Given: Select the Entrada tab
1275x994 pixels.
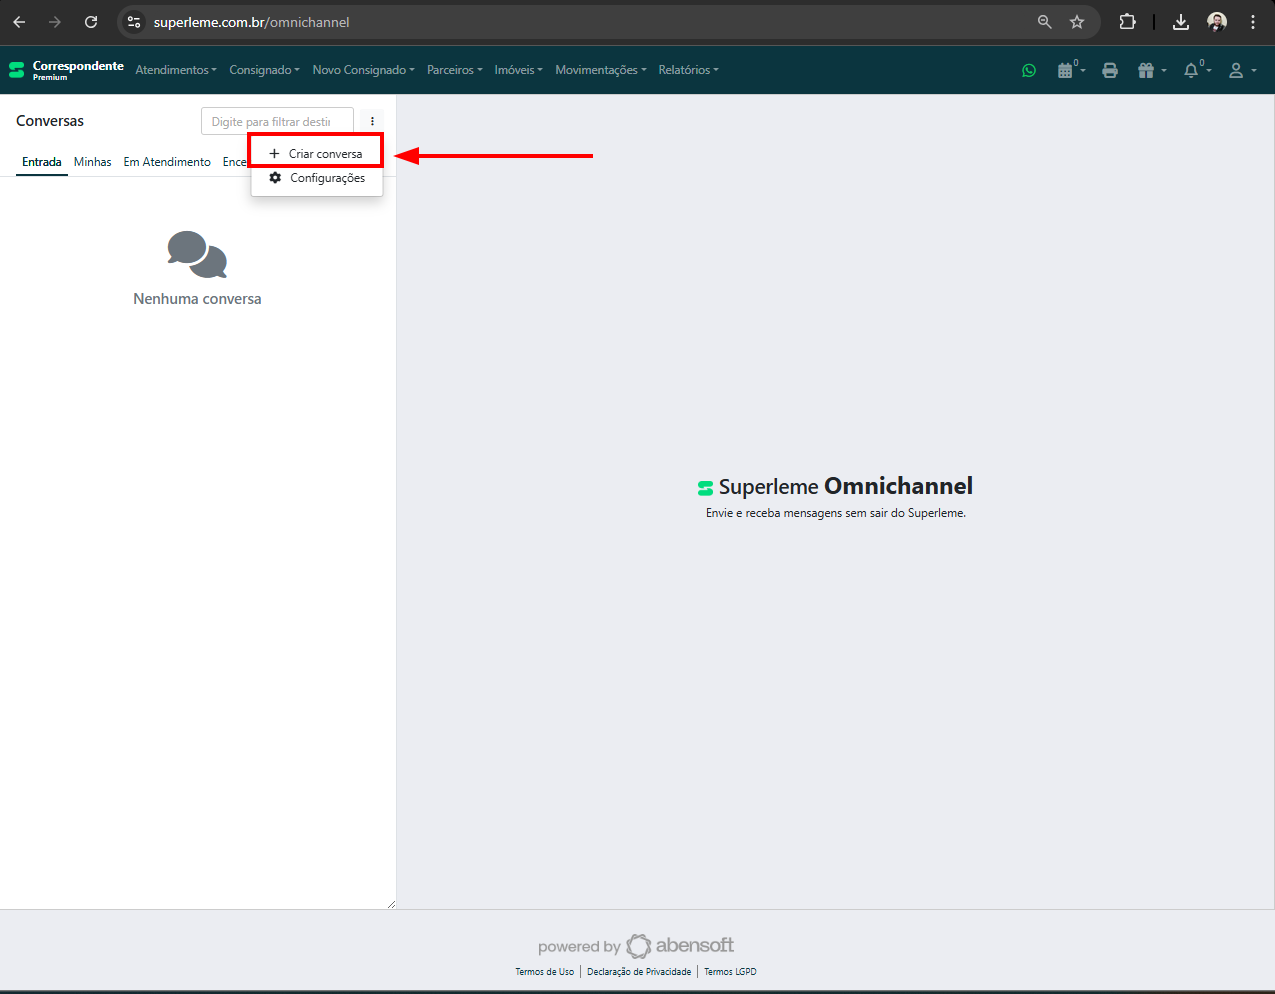Looking at the screenshot, I should tap(41, 161).
